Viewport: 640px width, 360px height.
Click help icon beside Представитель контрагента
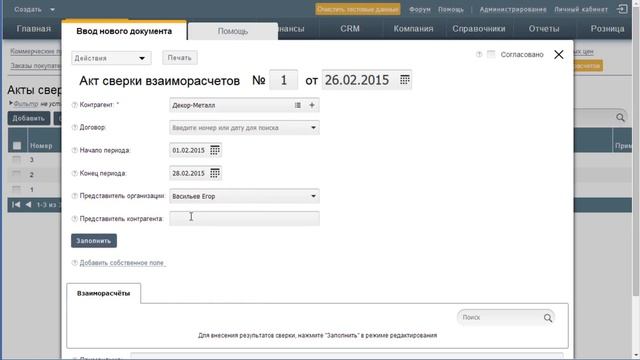coord(75,219)
